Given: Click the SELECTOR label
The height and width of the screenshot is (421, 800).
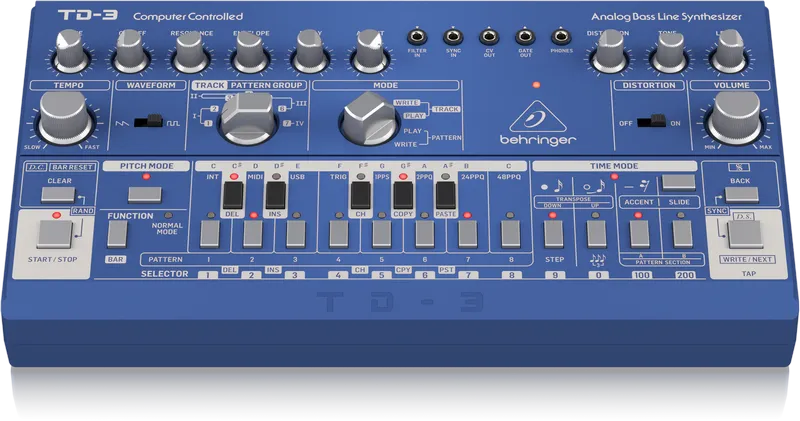Looking at the screenshot, I should [x=164, y=274].
